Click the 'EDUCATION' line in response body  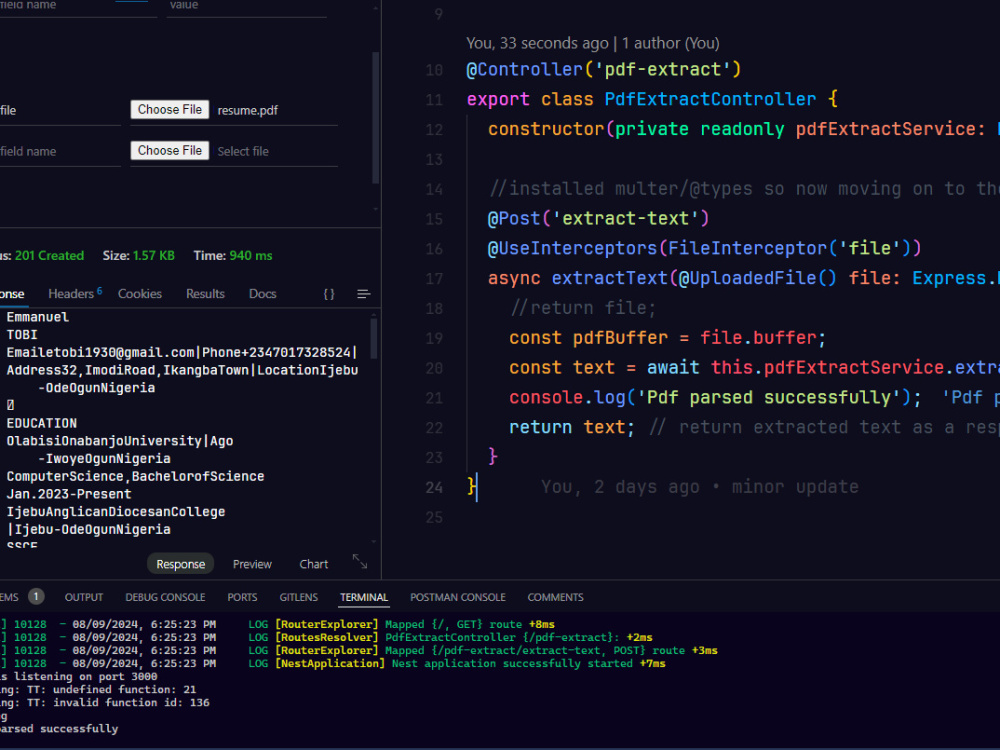pyautogui.click(x=41, y=423)
